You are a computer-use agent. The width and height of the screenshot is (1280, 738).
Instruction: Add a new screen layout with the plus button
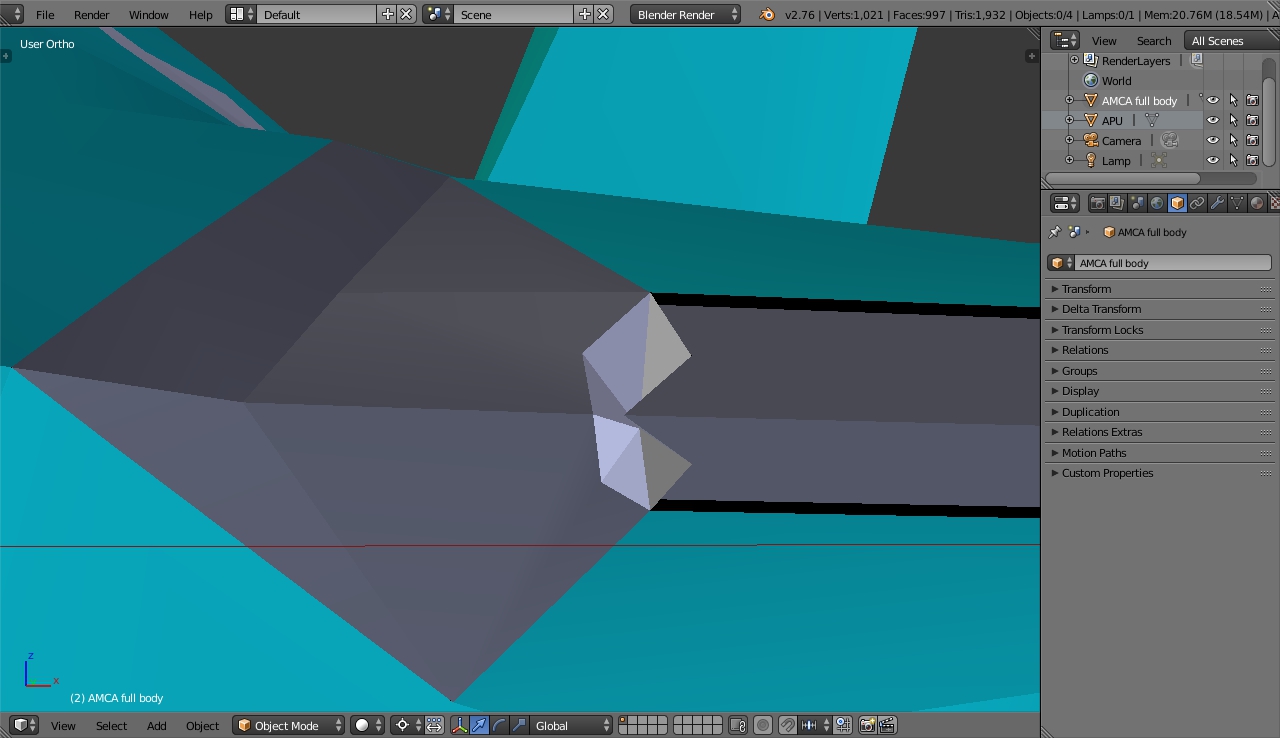click(x=388, y=14)
